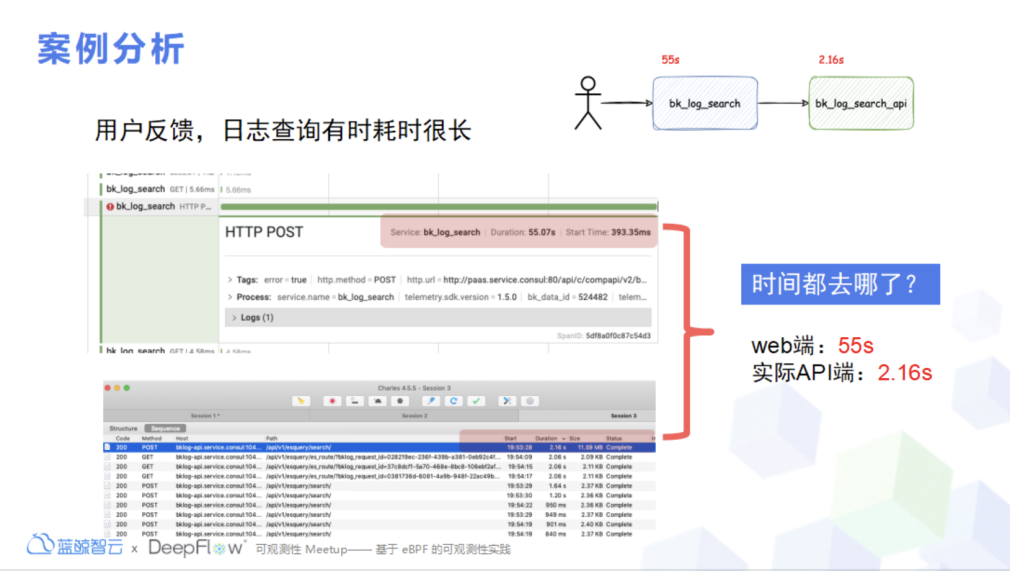Select the POST request lasting 840 ms
This screenshot has width=1010, height=571.
pyautogui.click(x=379, y=534)
